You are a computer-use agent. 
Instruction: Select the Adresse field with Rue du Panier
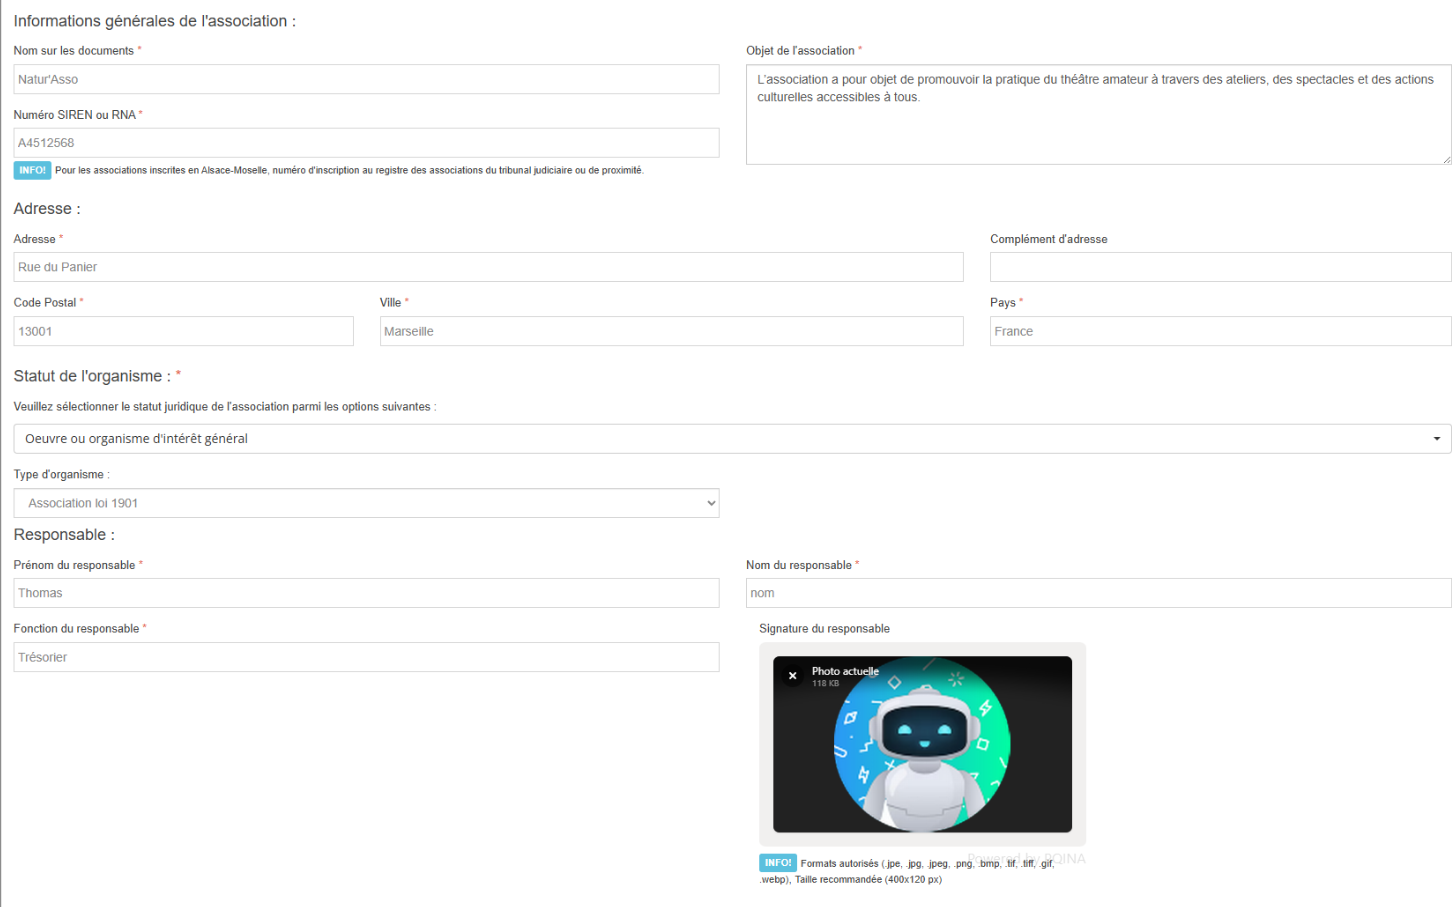(x=488, y=267)
